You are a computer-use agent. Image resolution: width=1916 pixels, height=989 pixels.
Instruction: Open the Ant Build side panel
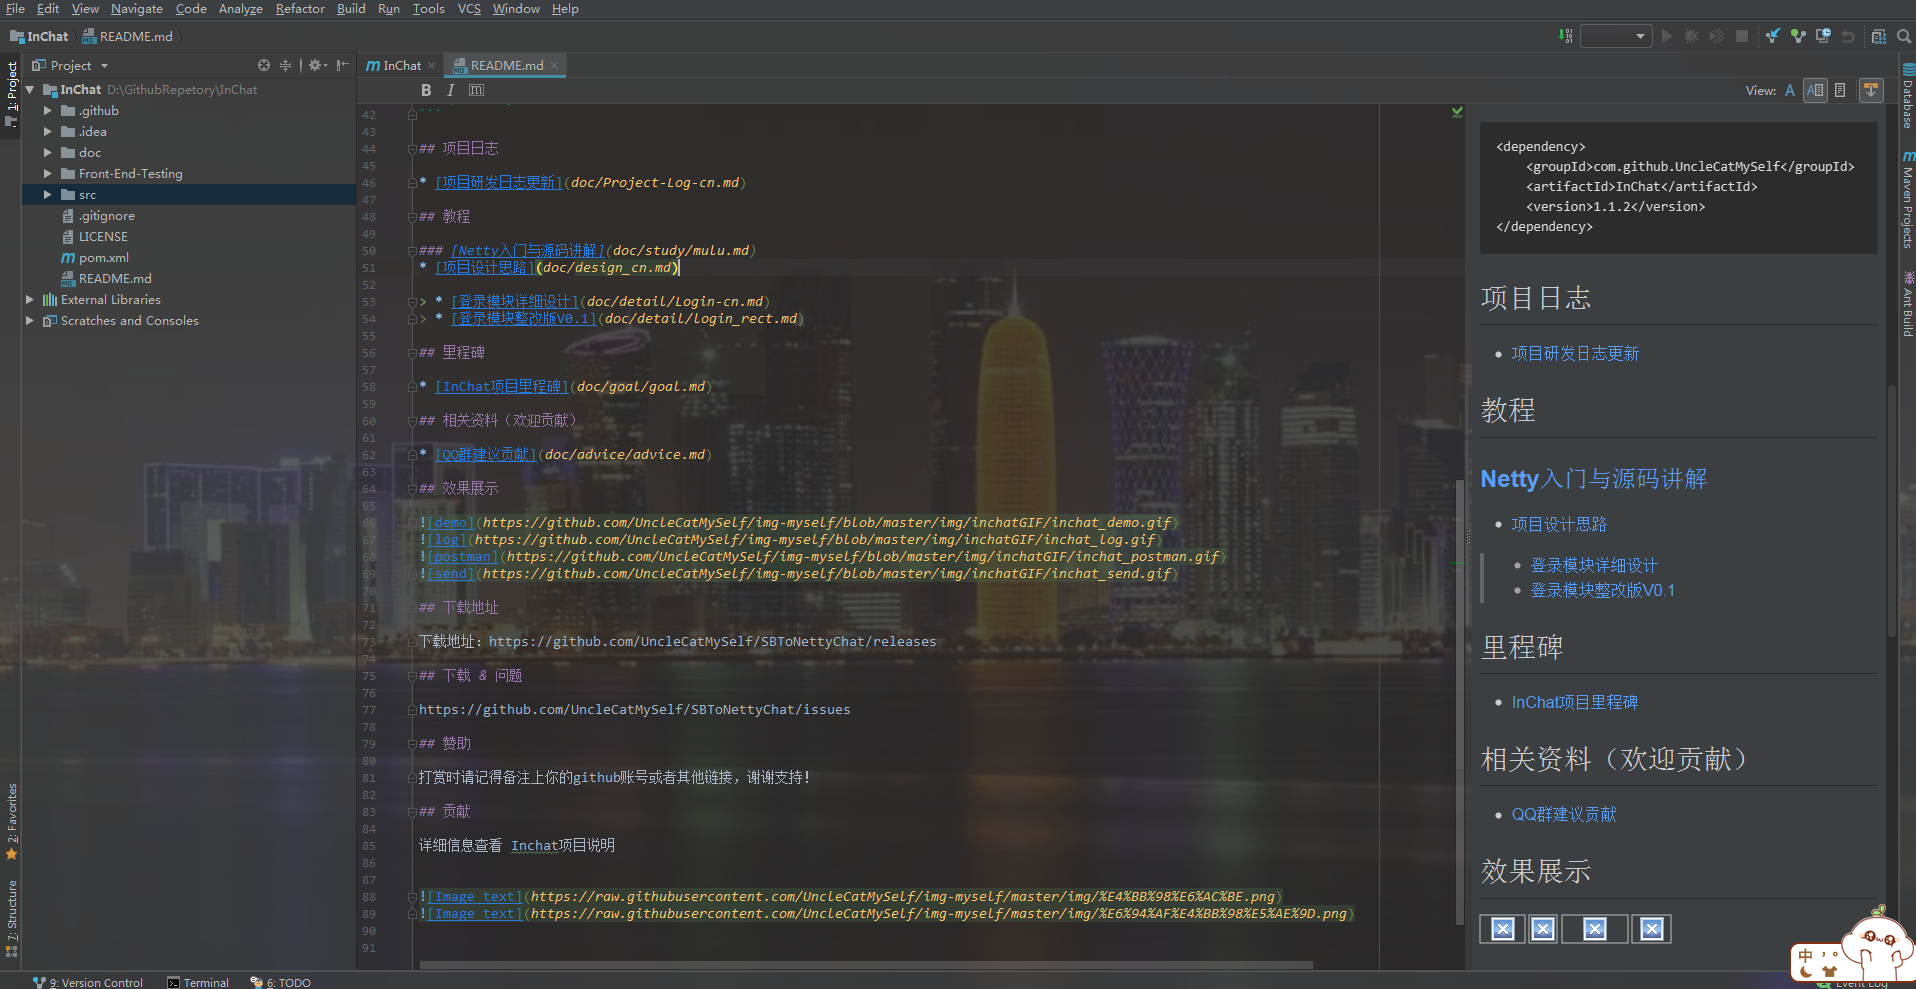coord(1907,304)
